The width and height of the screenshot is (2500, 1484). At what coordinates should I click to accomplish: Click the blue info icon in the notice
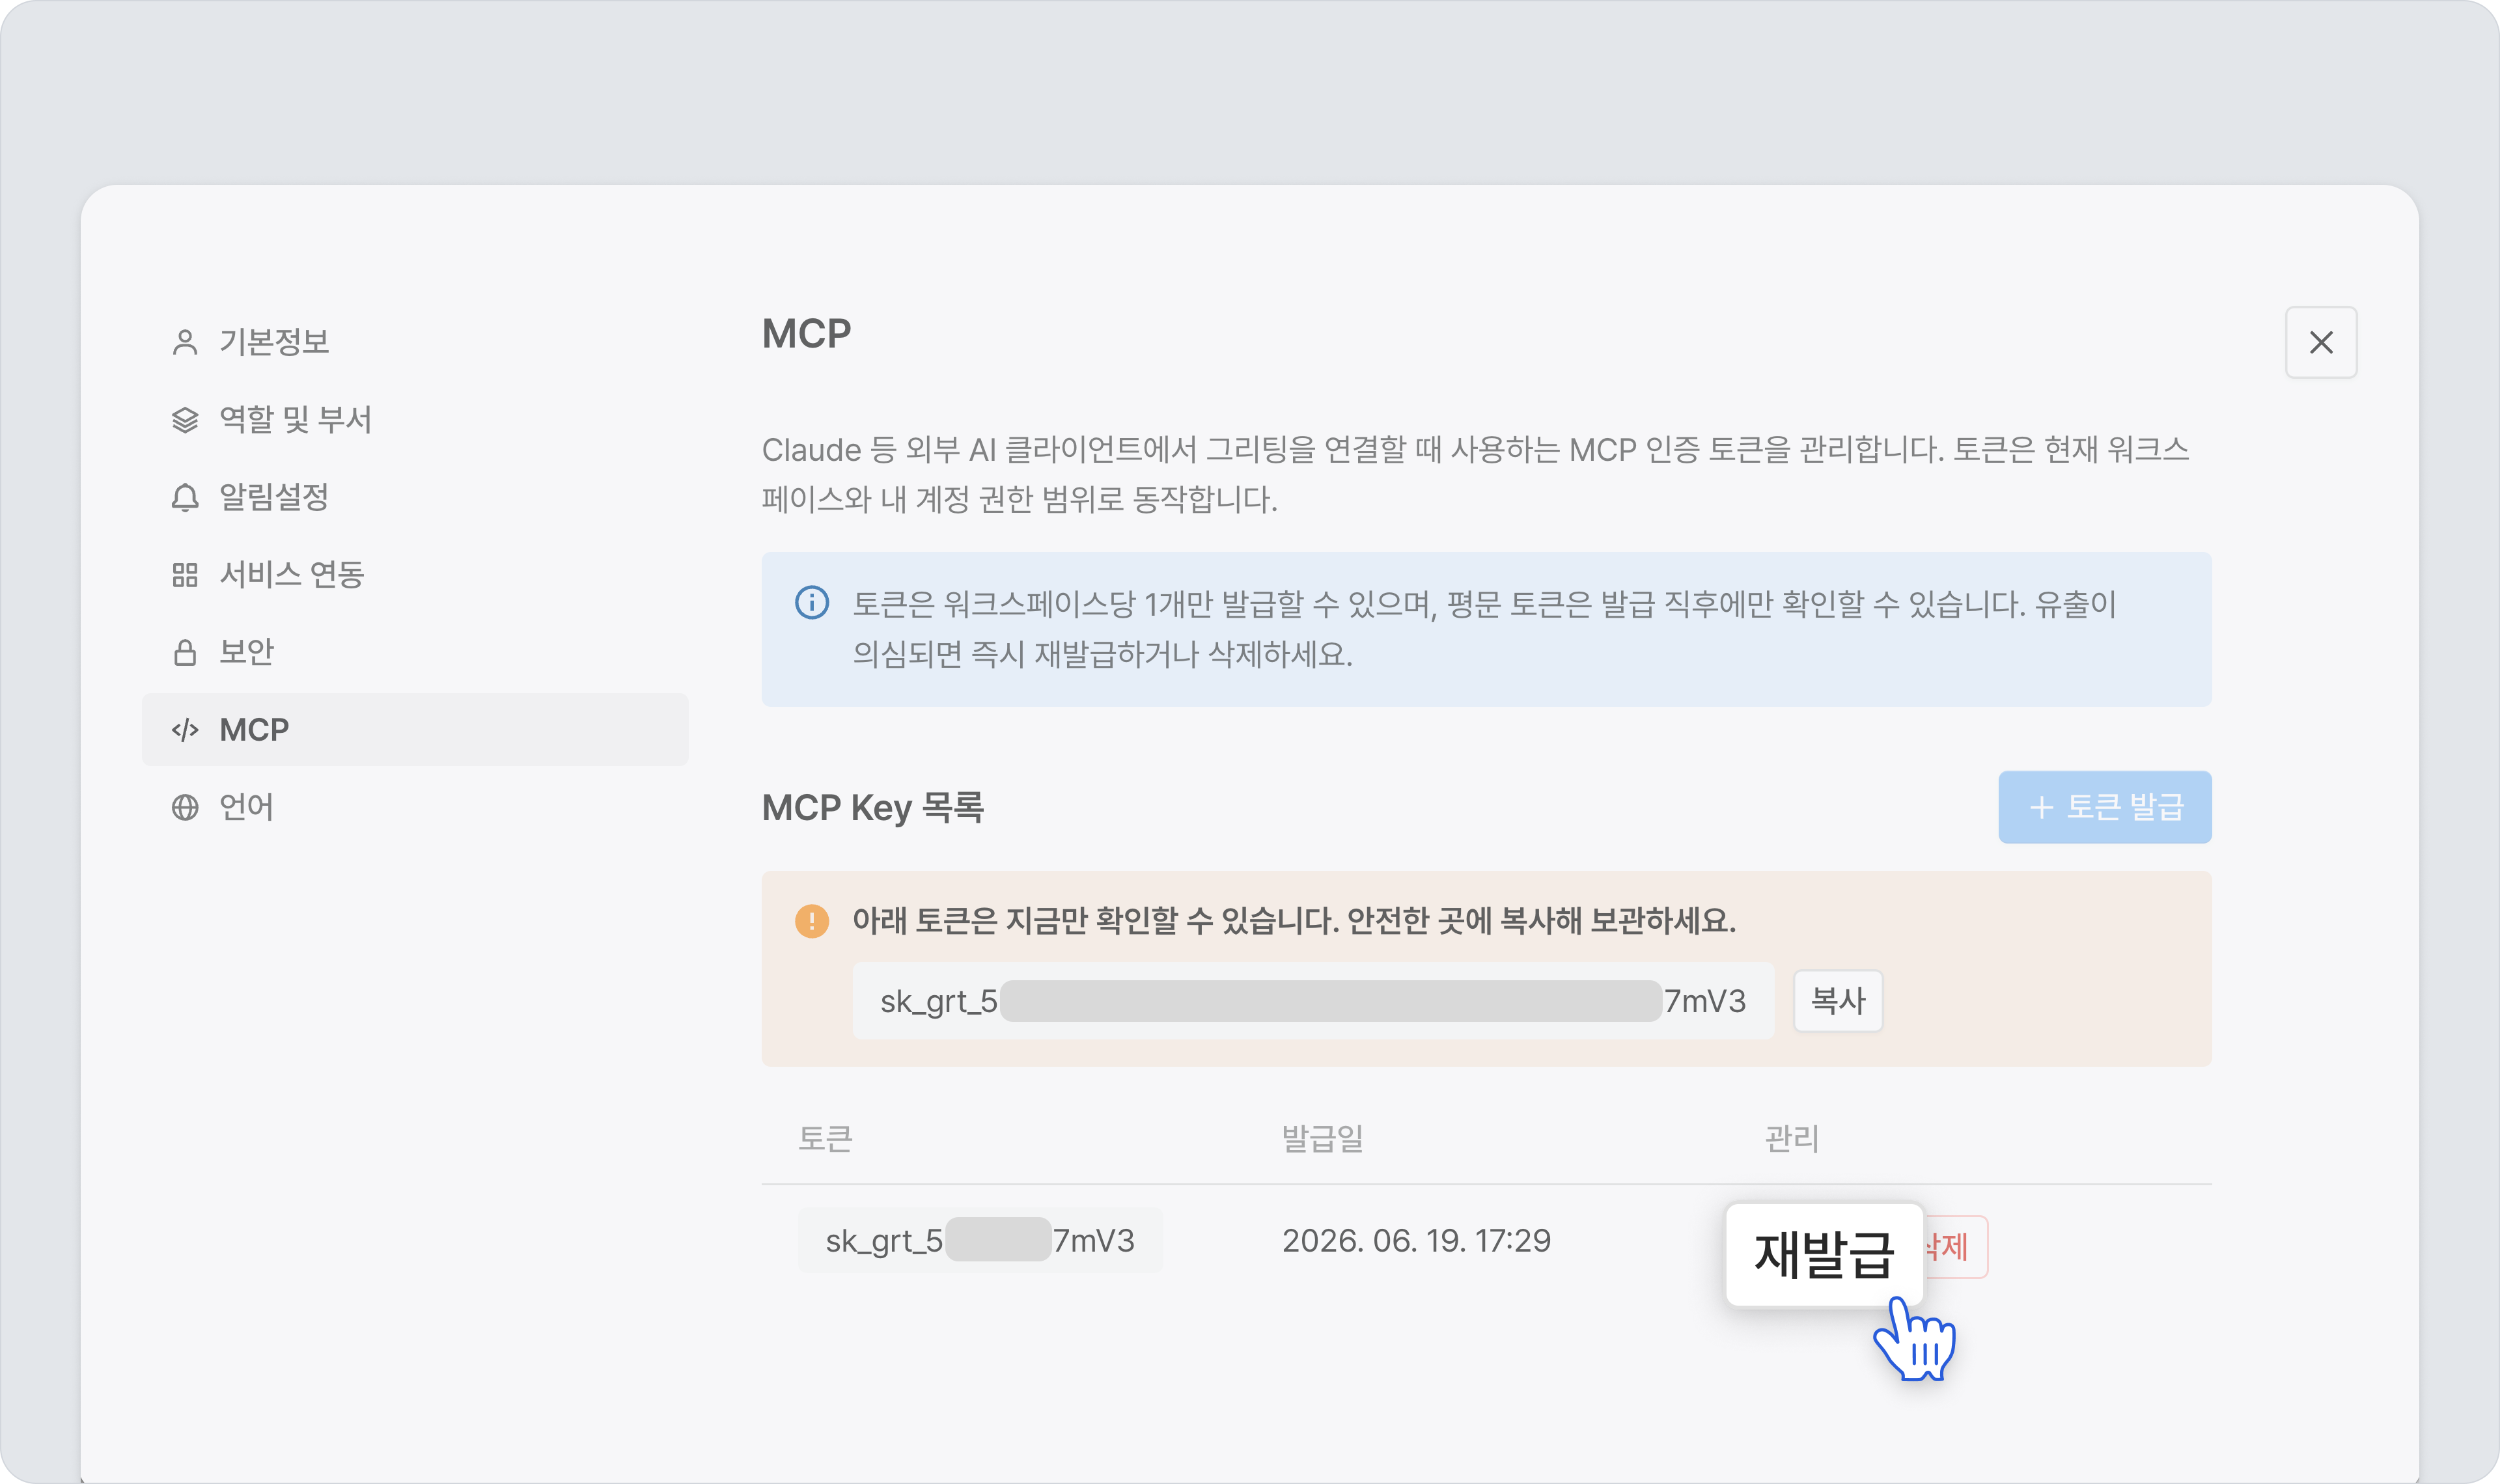coord(812,603)
